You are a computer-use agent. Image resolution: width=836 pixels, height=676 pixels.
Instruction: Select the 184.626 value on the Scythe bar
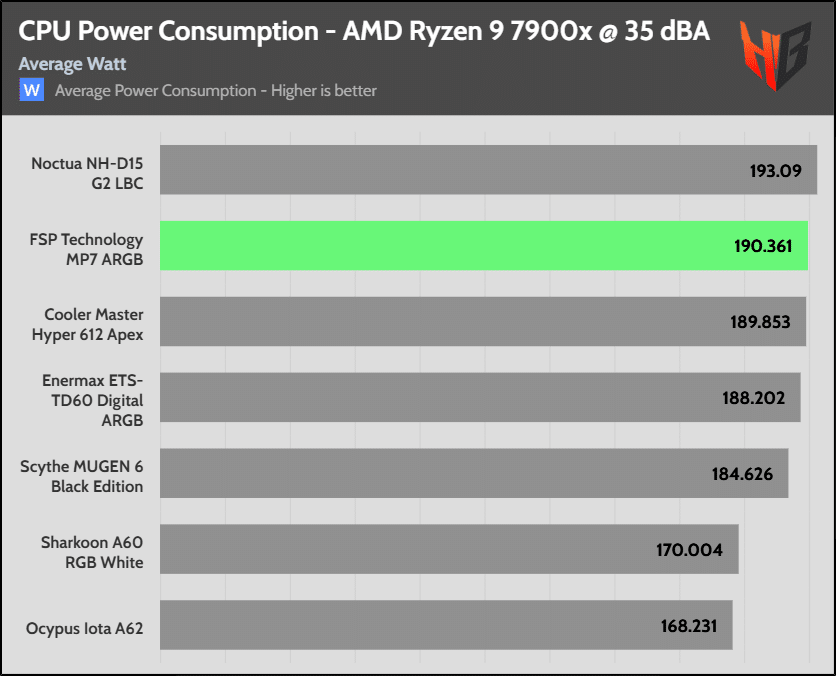742,474
